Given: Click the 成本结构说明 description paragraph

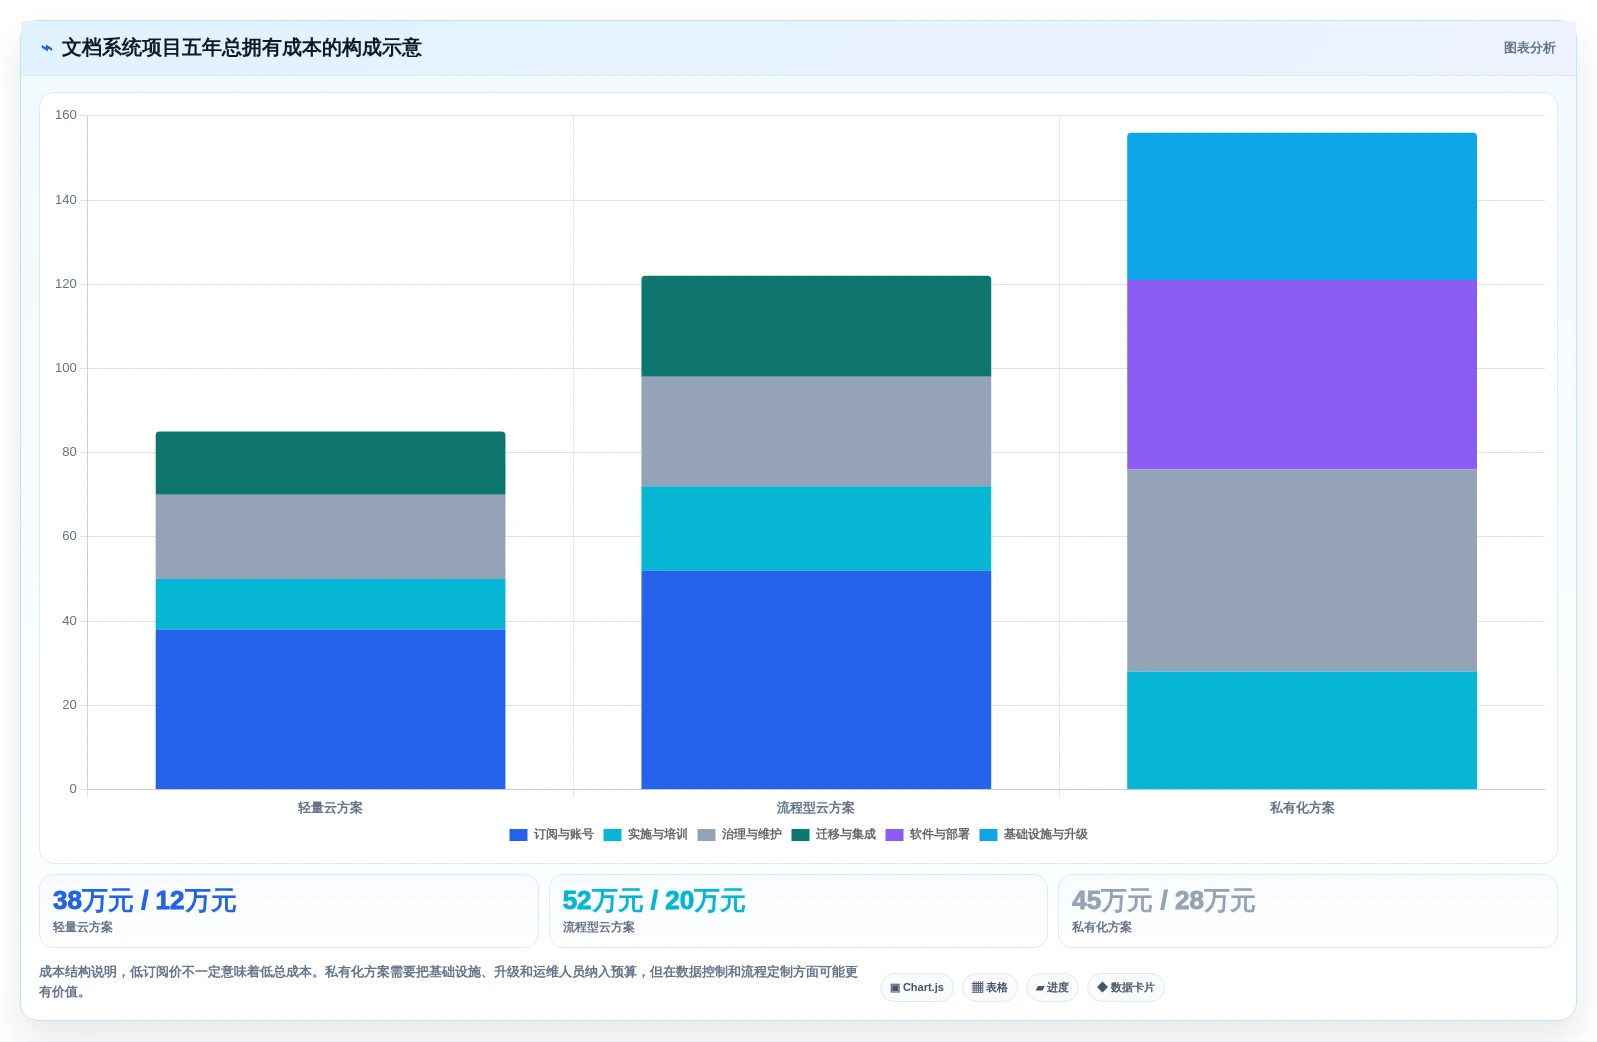Looking at the screenshot, I should click(448, 982).
